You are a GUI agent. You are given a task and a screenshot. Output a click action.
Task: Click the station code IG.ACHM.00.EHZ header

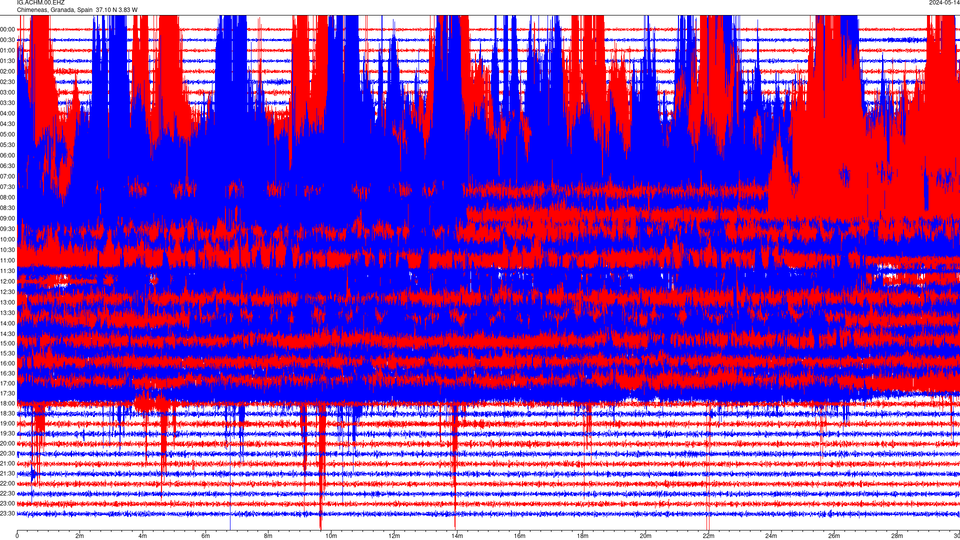[x=40, y=2]
